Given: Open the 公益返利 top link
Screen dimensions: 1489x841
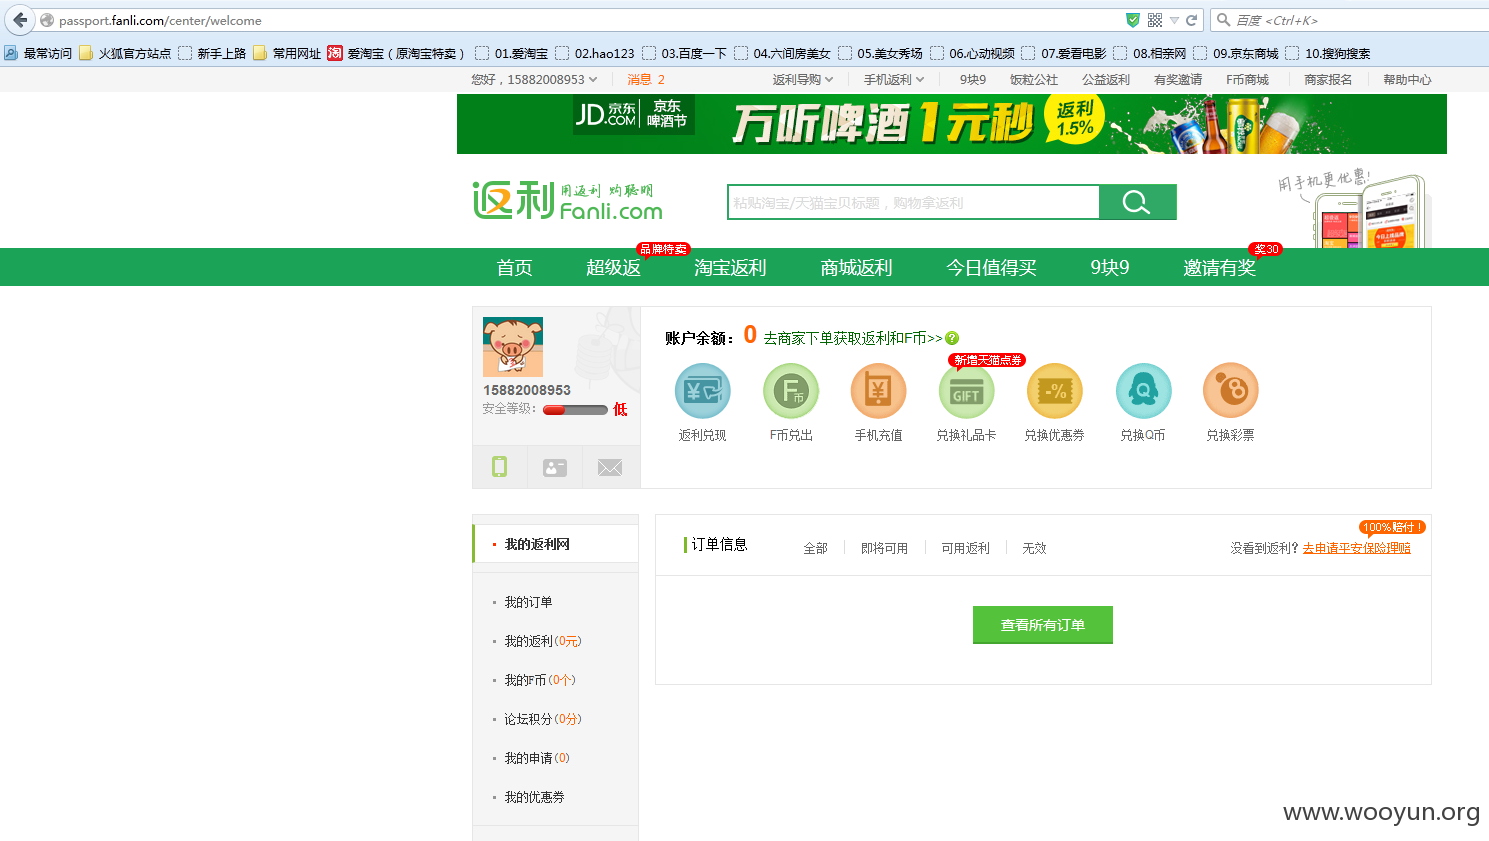Looking at the screenshot, I should point(1106,79).
